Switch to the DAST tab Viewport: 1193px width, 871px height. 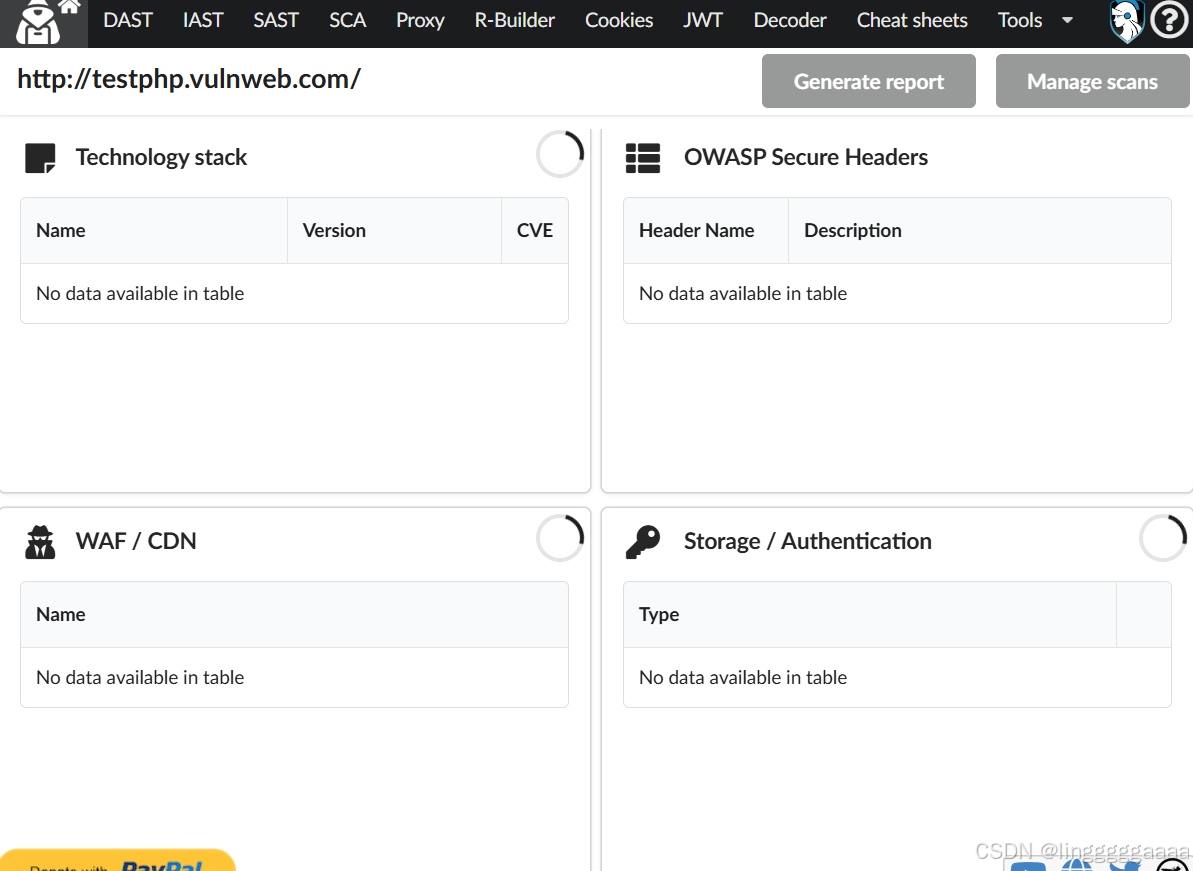coord(128,21)
